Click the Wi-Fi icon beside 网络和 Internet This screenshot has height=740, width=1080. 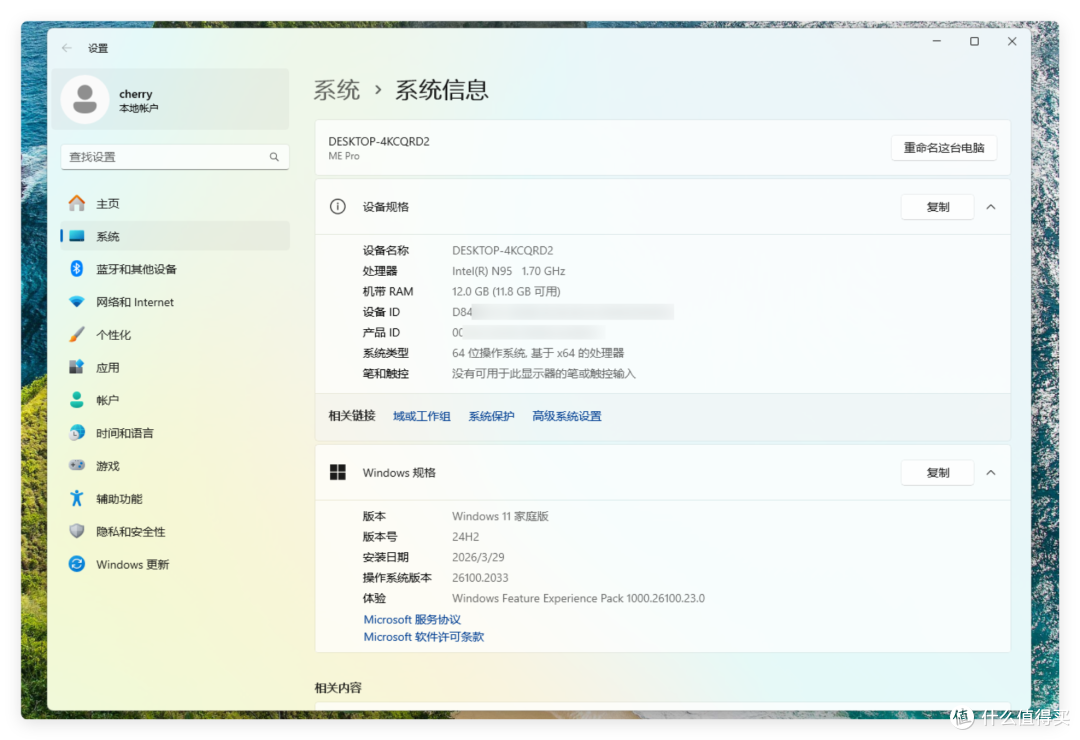pyautogui.click(x=76, y=302)
